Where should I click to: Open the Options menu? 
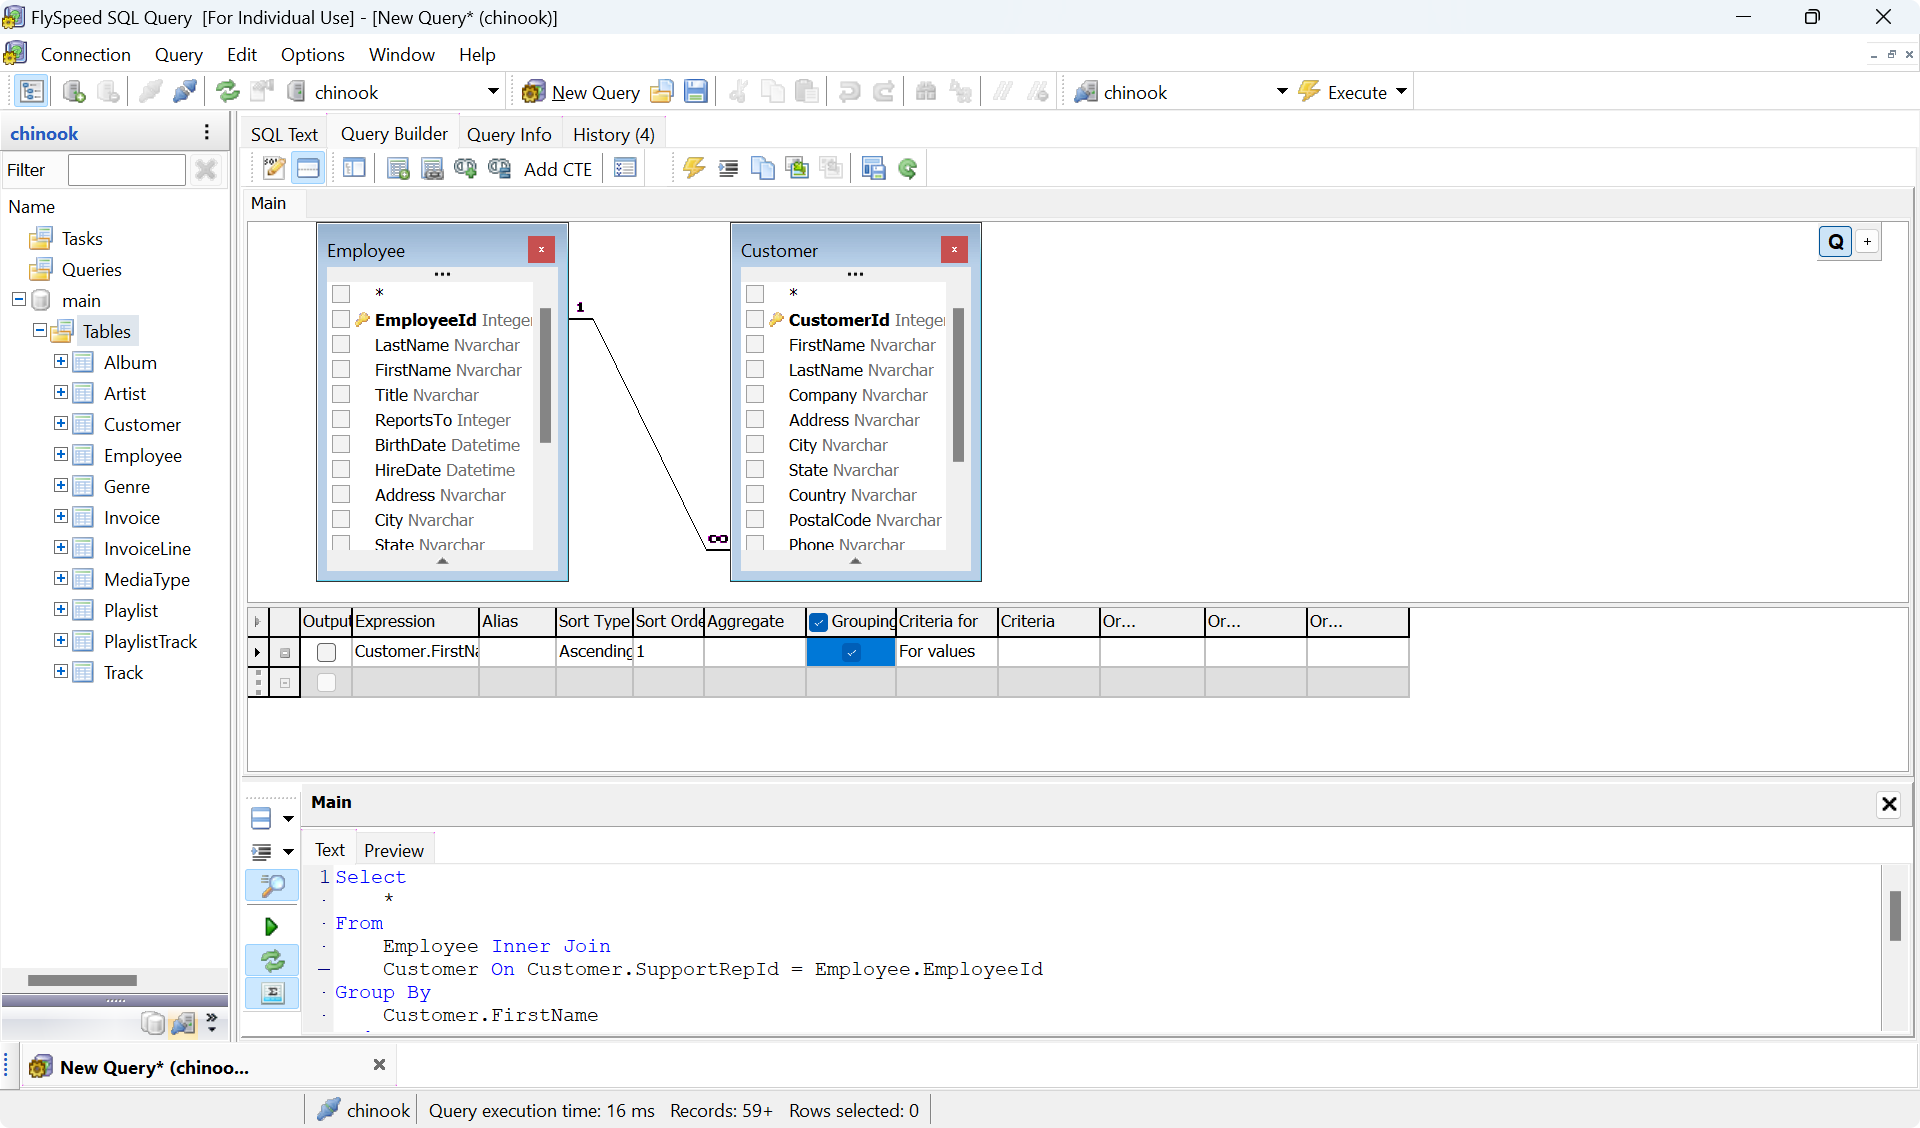pos(312,55)
